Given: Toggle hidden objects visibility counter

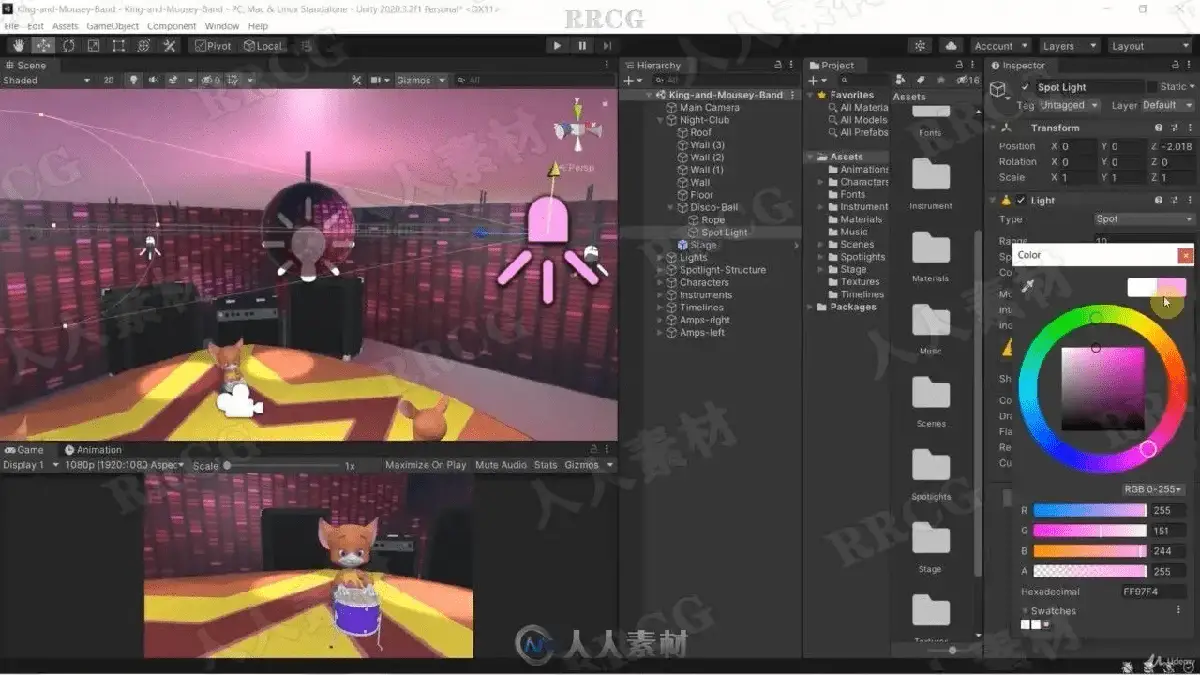Looking at the screenshot, I should [212, 80].
